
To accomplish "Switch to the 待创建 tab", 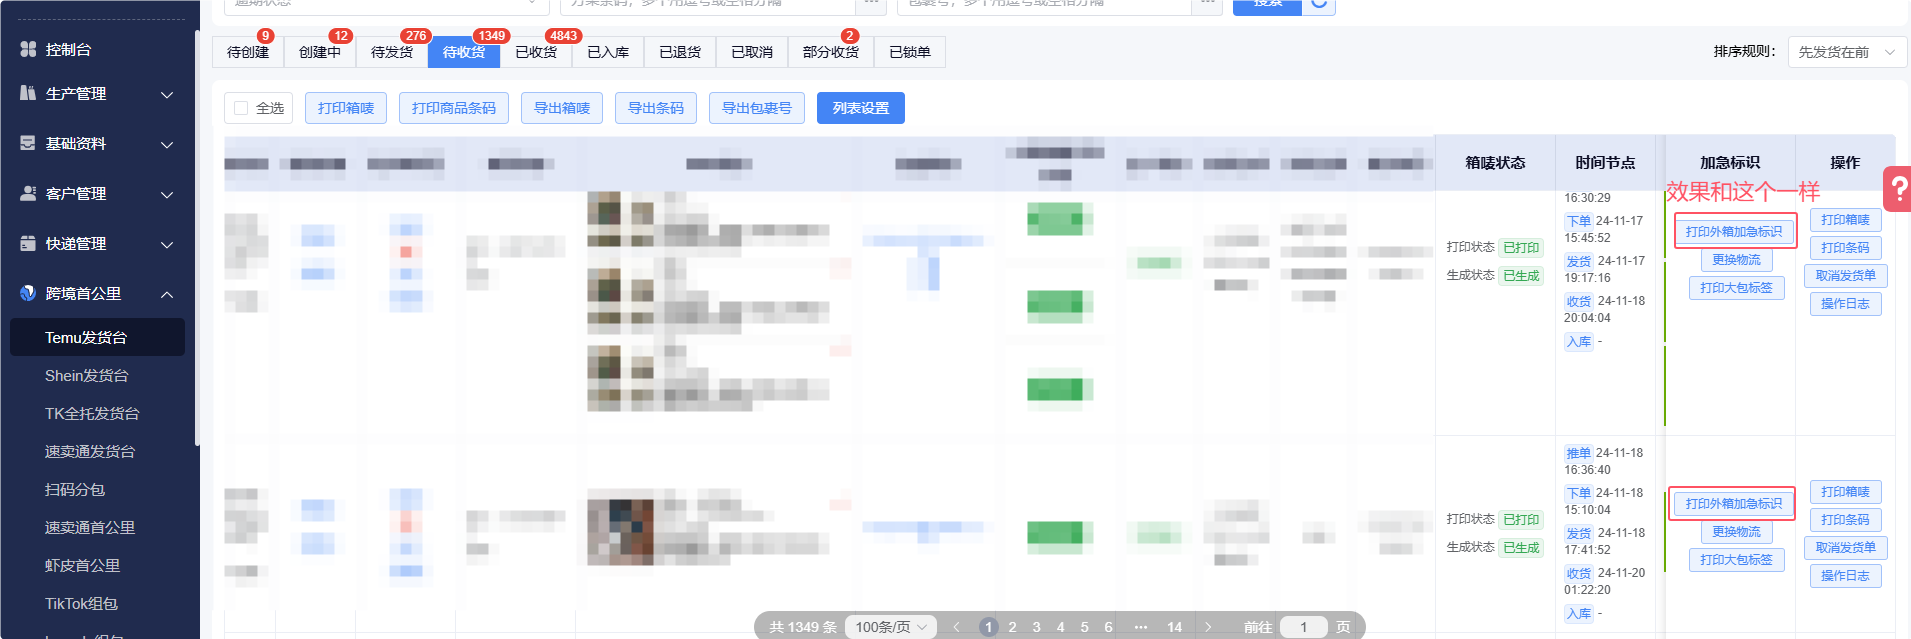I will pos(248,52).
